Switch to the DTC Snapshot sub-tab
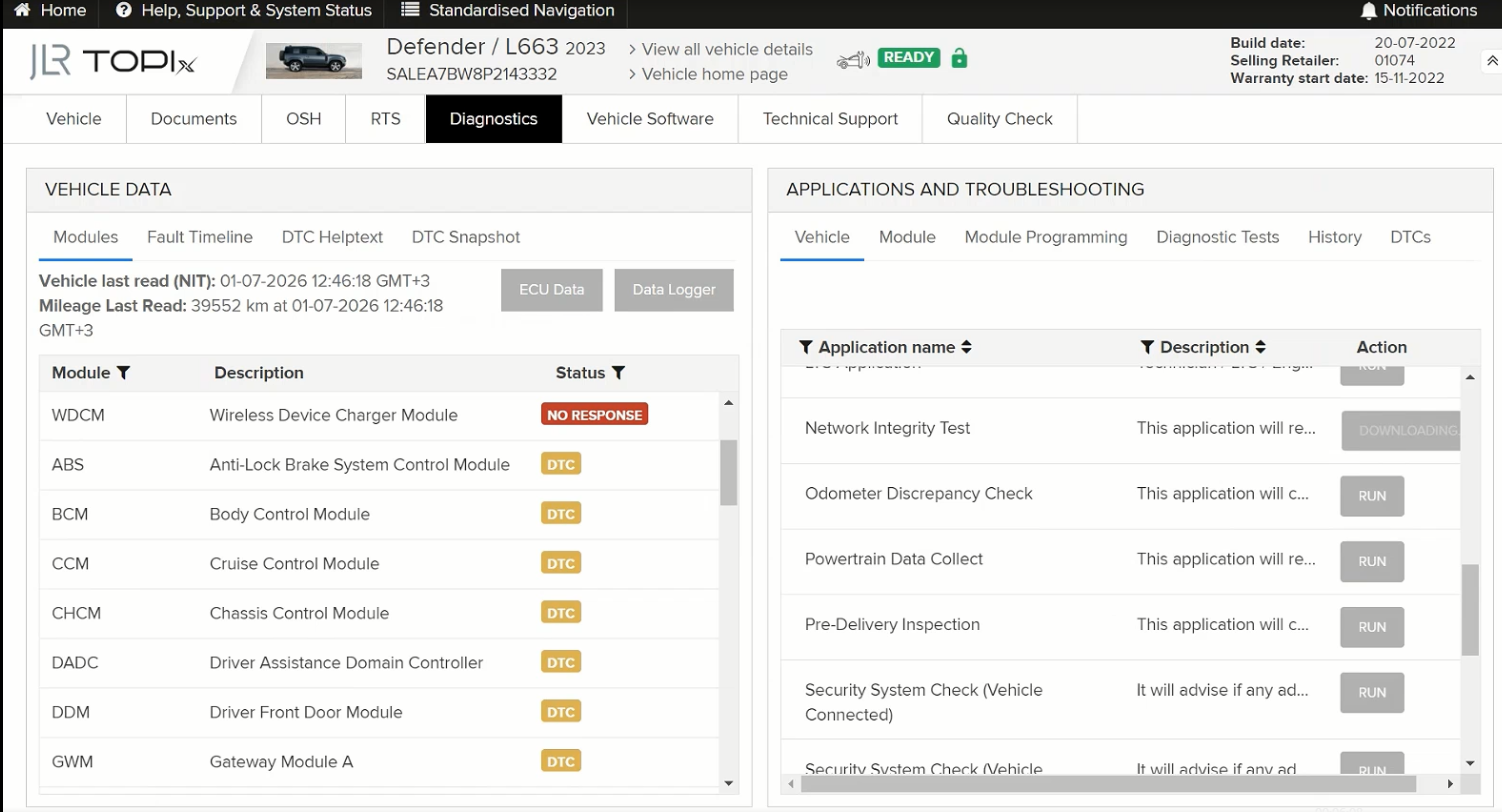Screen dimensions: 1502x812 point(466,238)
